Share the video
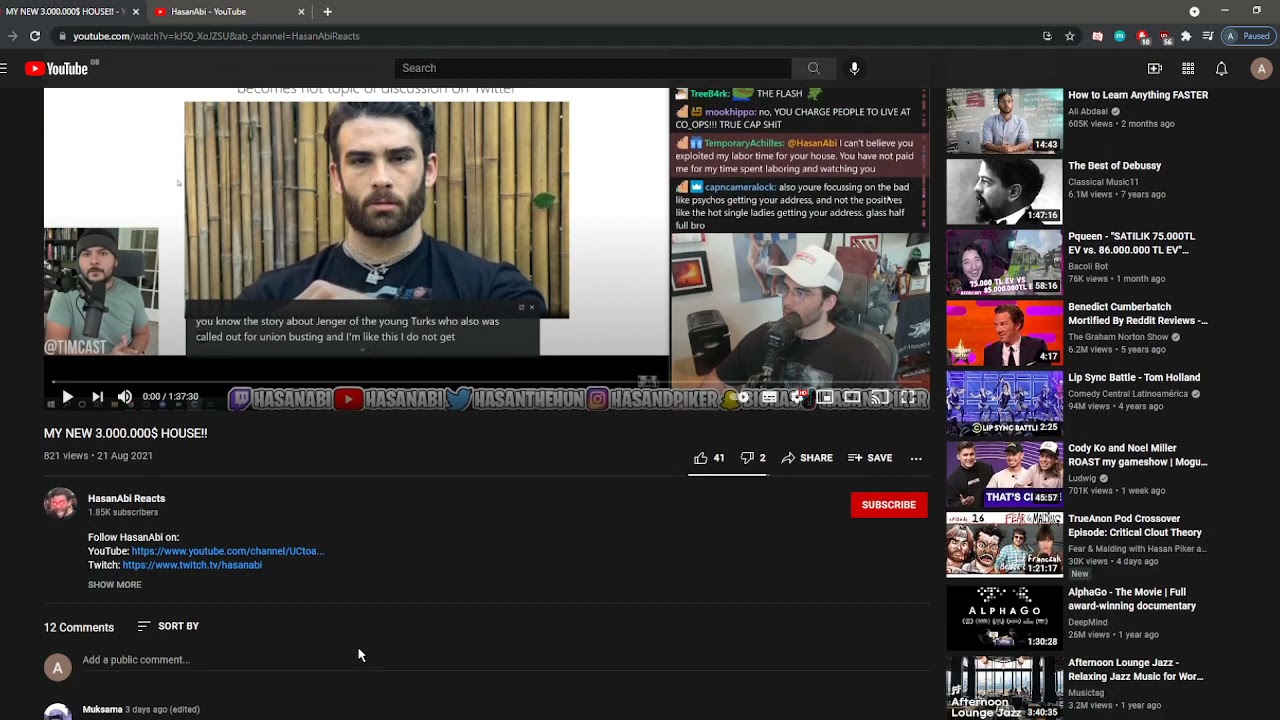This screenshot has height=720, width=1280. click(x=807, y=458)
